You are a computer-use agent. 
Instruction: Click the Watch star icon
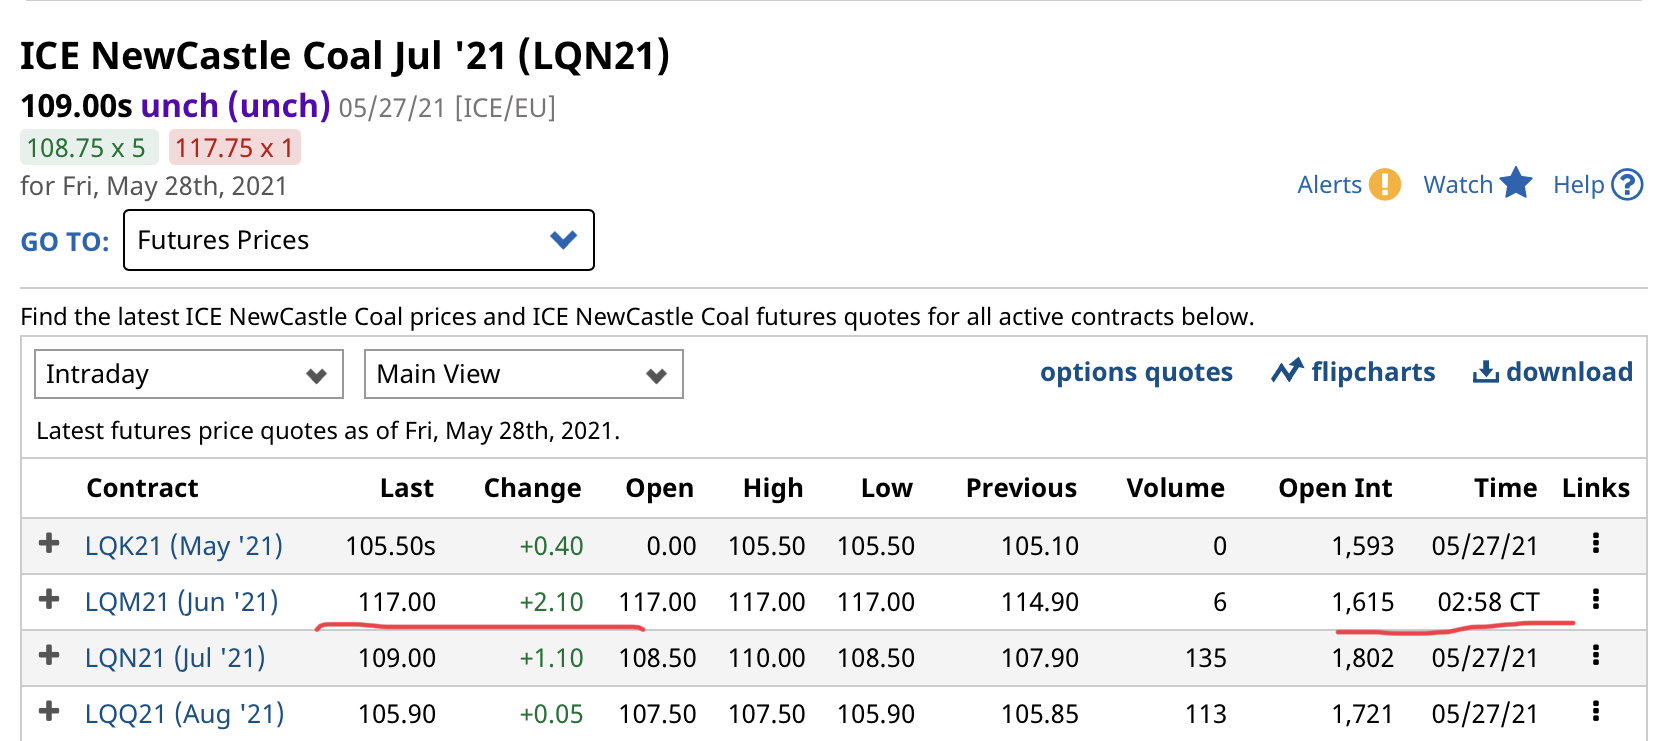(x=1516, y=183)
